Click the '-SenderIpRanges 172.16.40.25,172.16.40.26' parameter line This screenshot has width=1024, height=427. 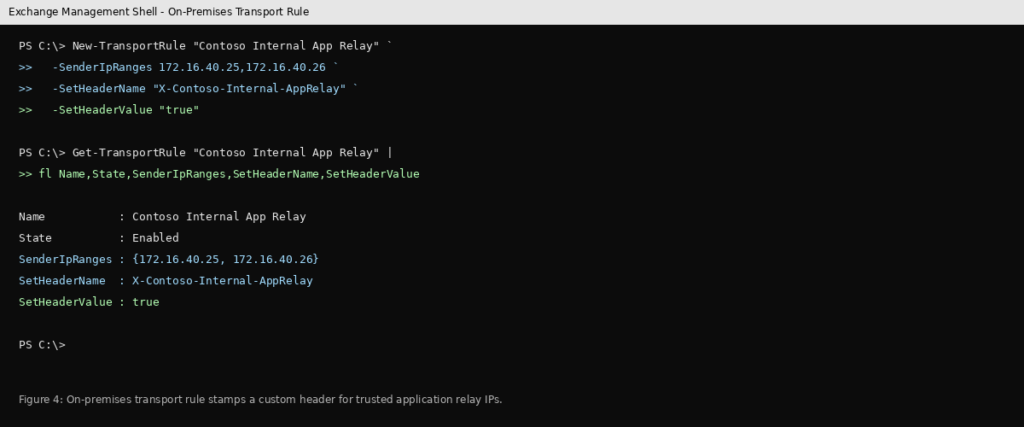[179, 67]
